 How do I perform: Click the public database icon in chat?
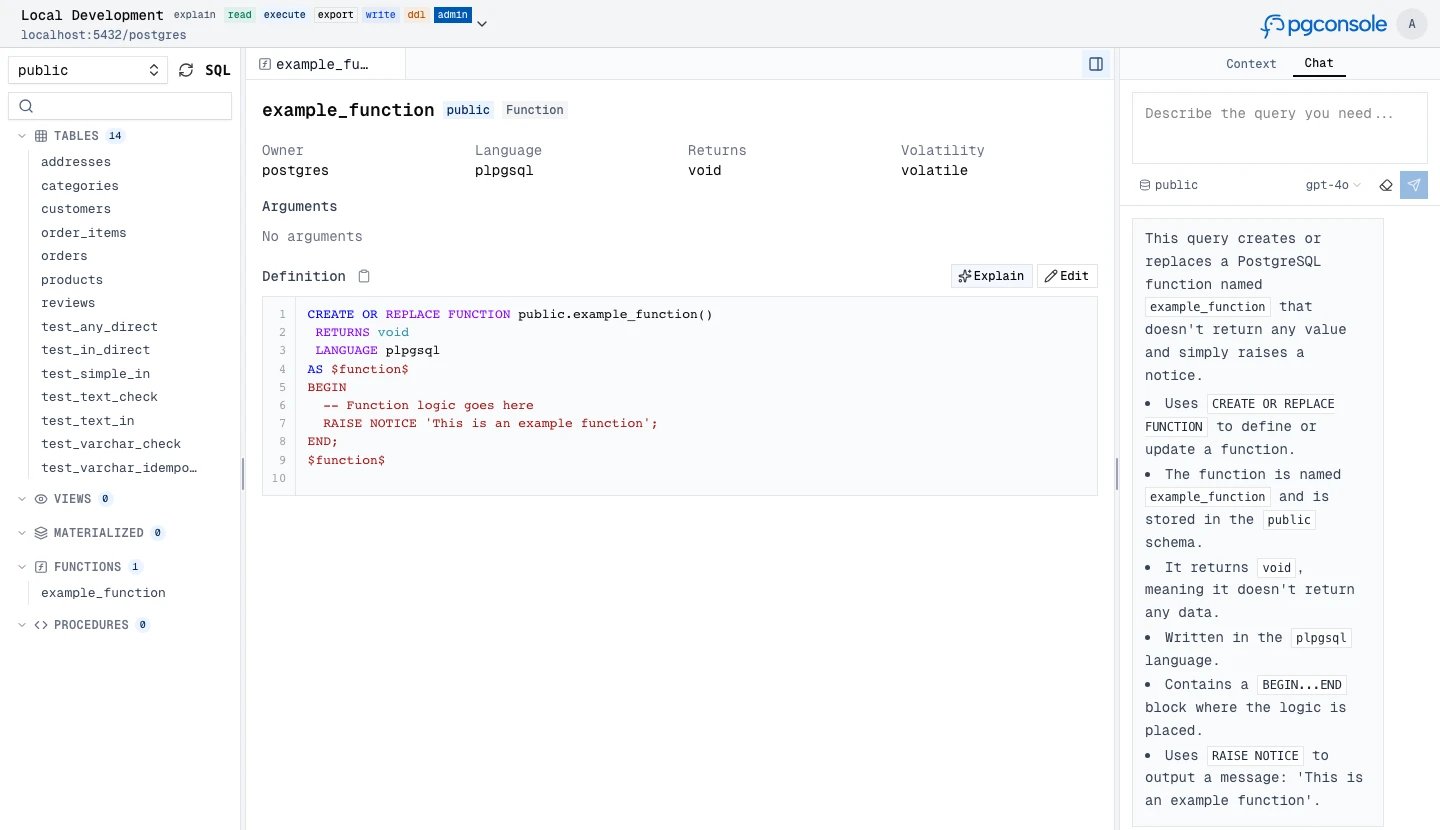point(1145,185)
